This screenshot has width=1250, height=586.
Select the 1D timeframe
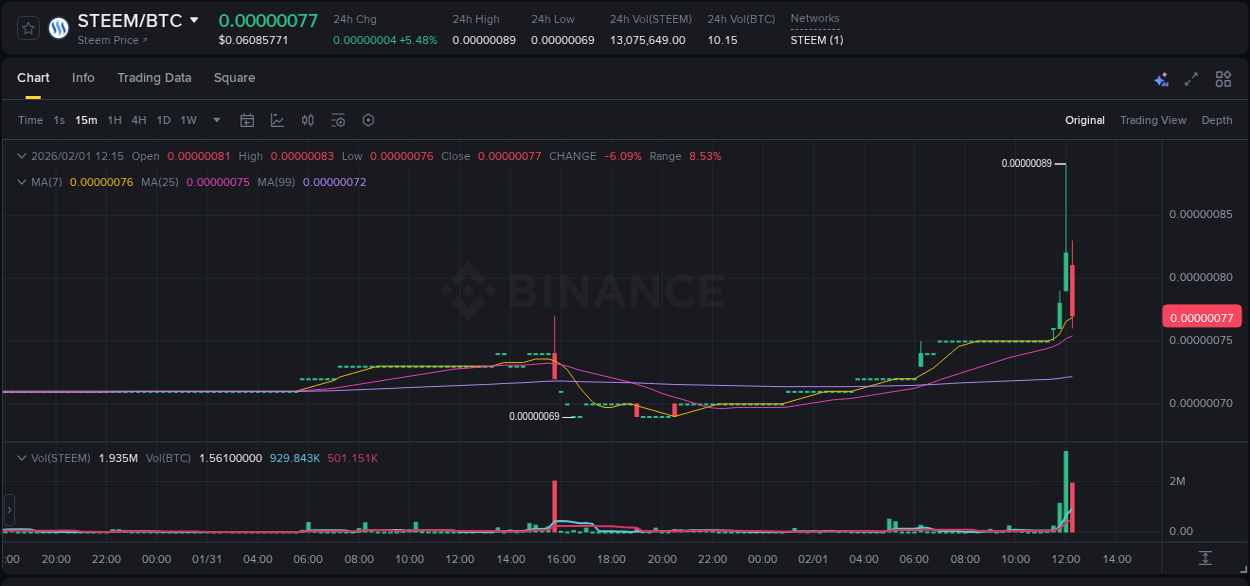163,120
